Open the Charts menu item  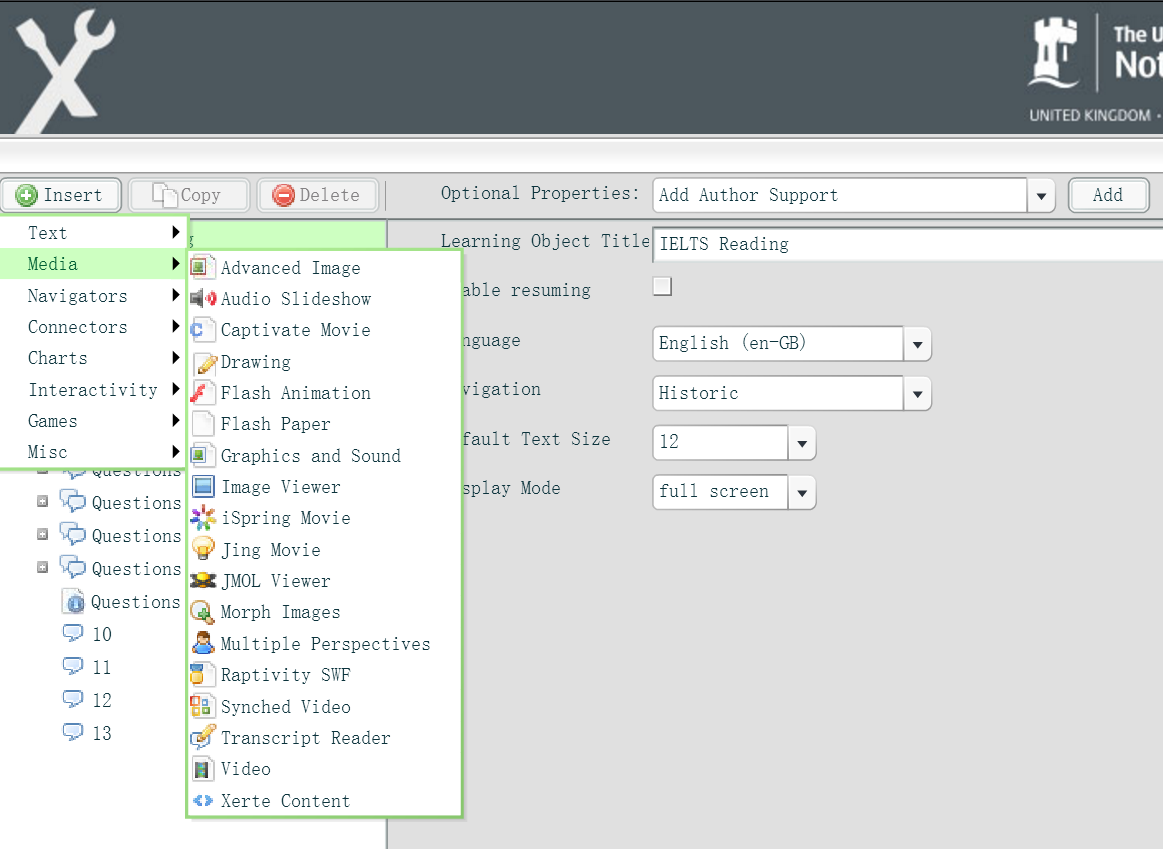[x=93, y=358]
